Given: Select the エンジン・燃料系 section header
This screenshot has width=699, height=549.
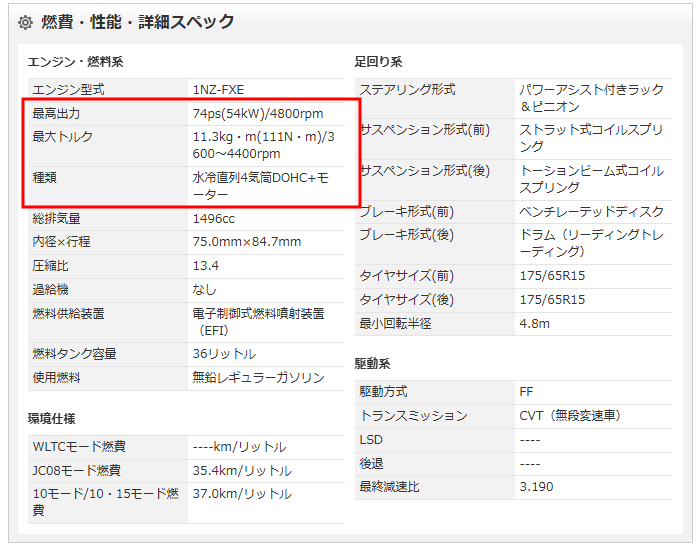Looking at the screenshot, I should point(75,62).
